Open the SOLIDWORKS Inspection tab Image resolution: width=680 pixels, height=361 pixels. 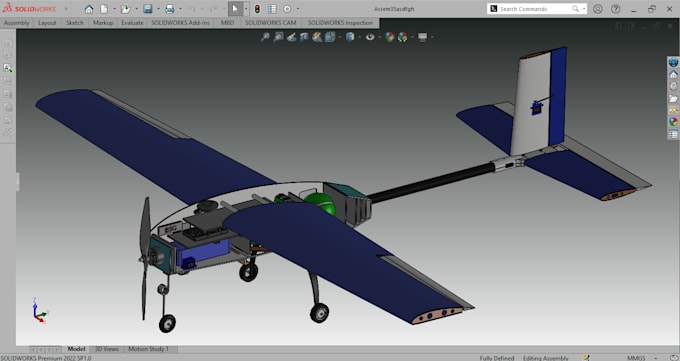click(x=340, y=23)
